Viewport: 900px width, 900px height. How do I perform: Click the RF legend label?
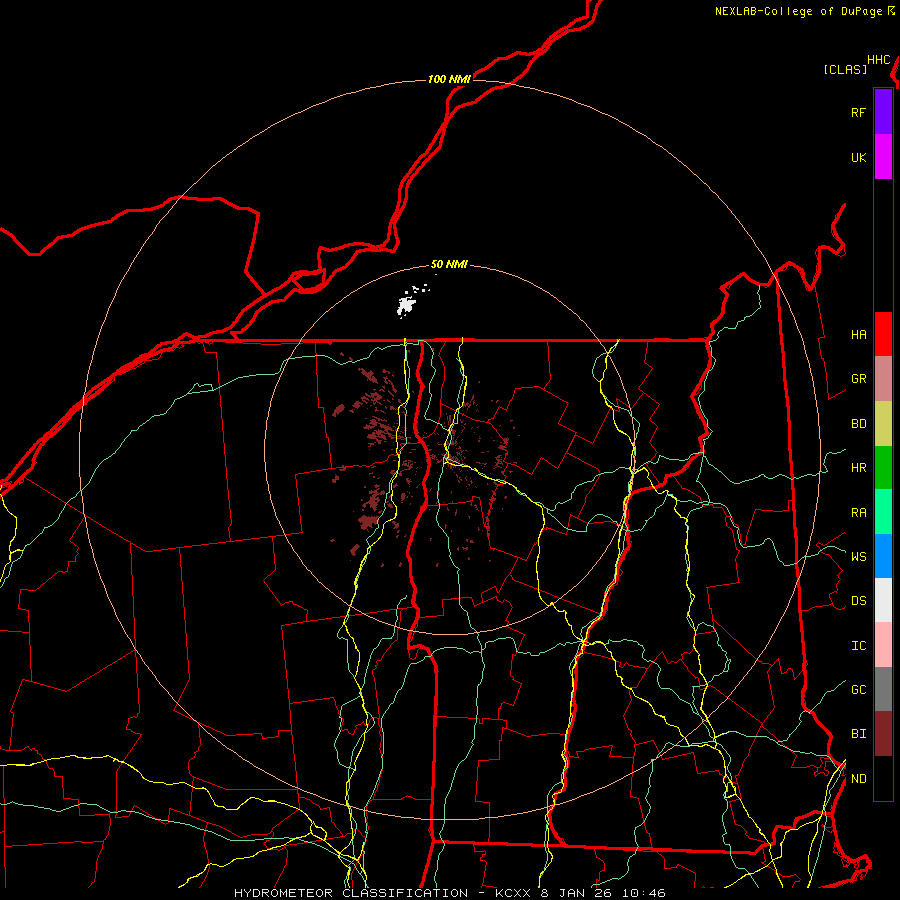click(x=858, y=112)
